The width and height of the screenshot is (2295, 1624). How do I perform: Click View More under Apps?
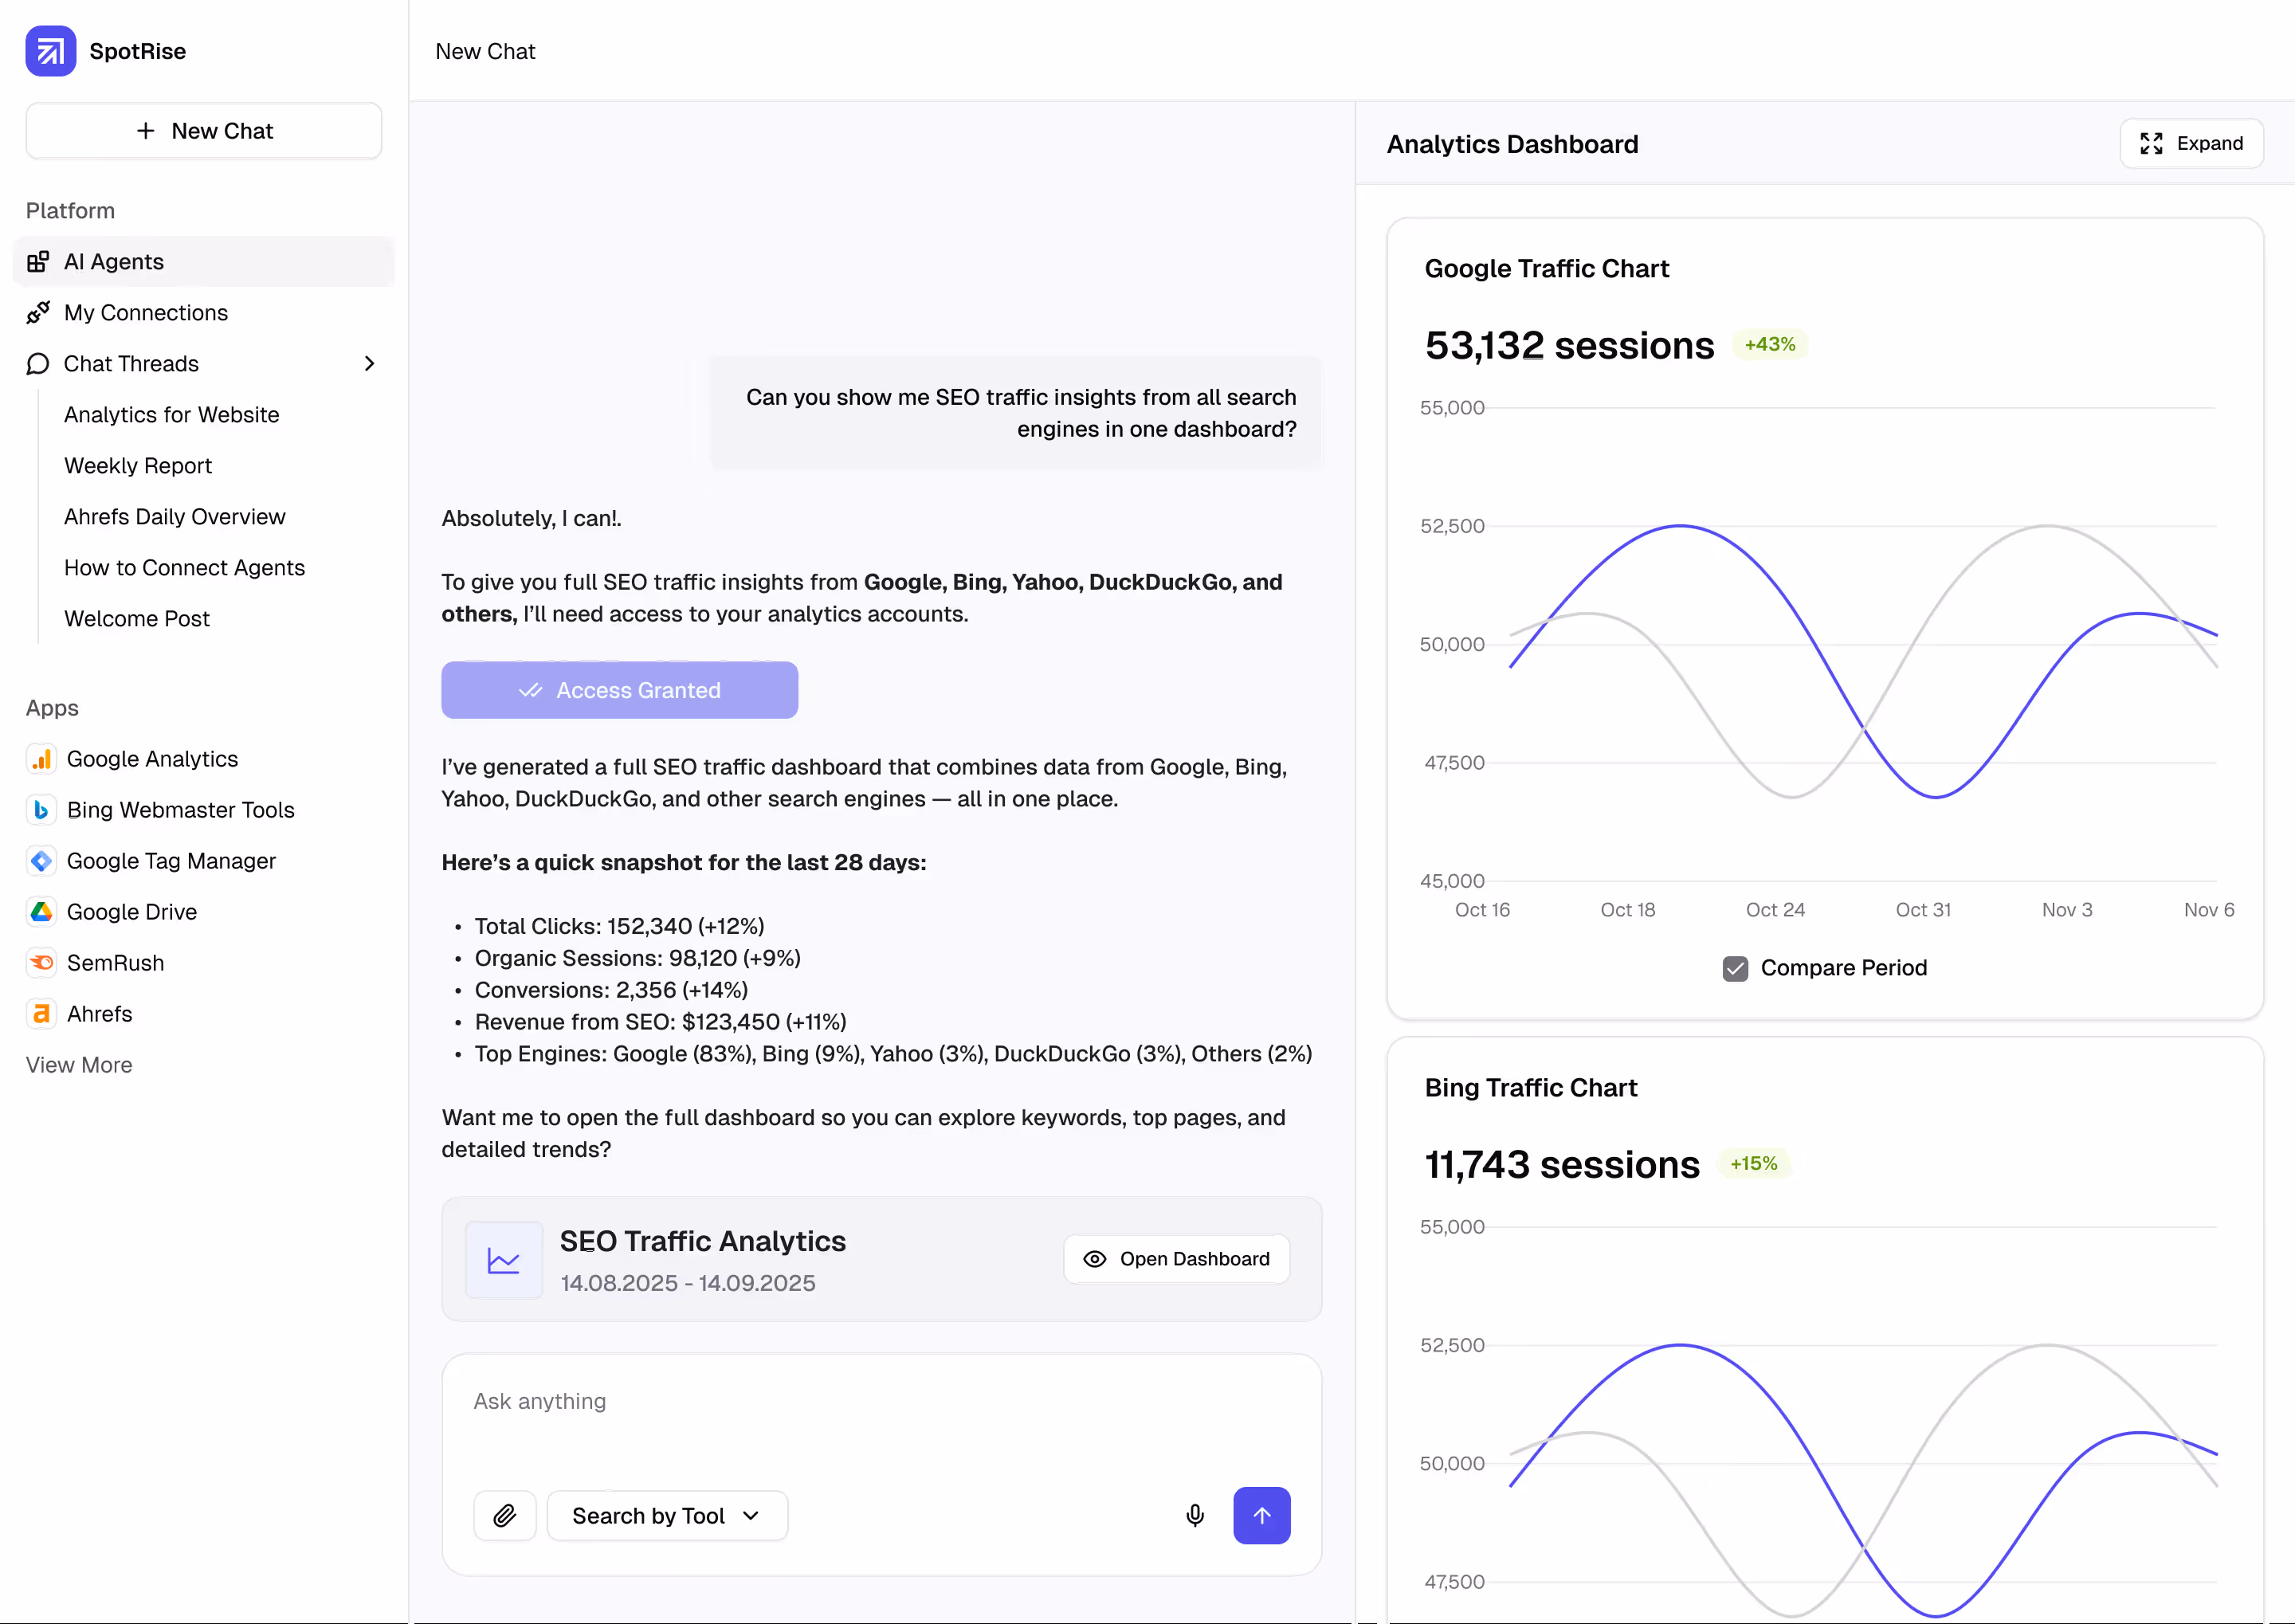point(79,1065)
